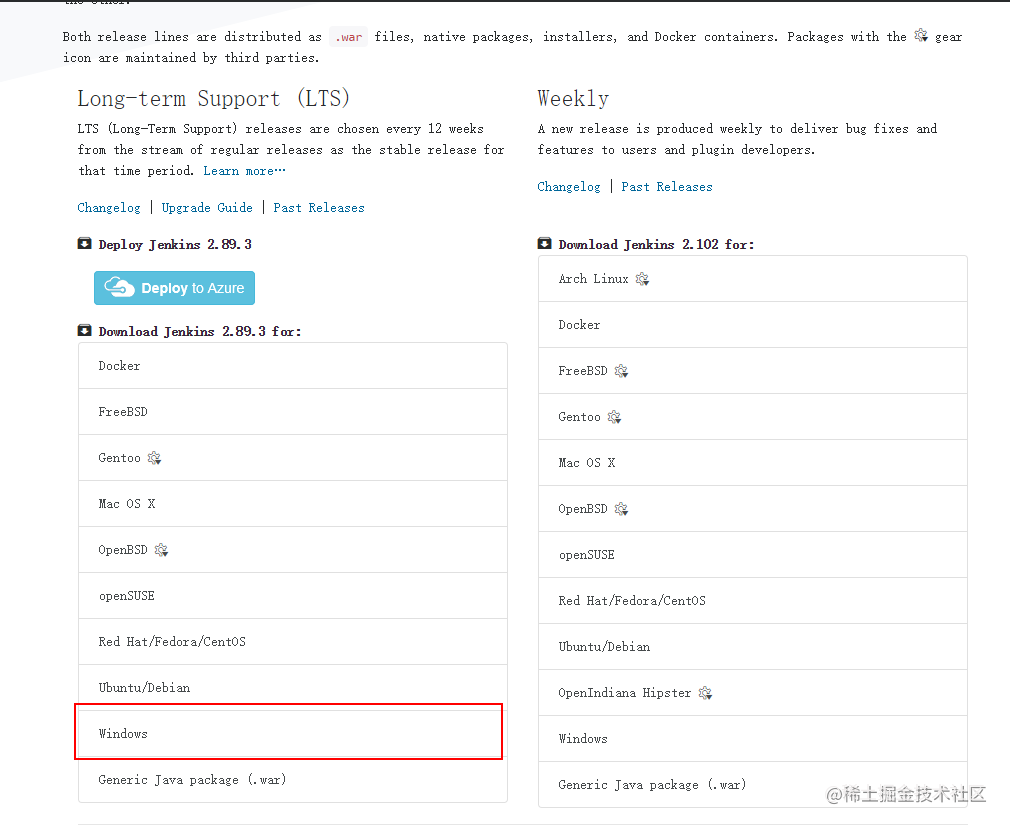The width and height of the screenshot is (1010, 828).
Task: Click gear icon beside Weekly Gentoo
Action: (x=615, y=418)
